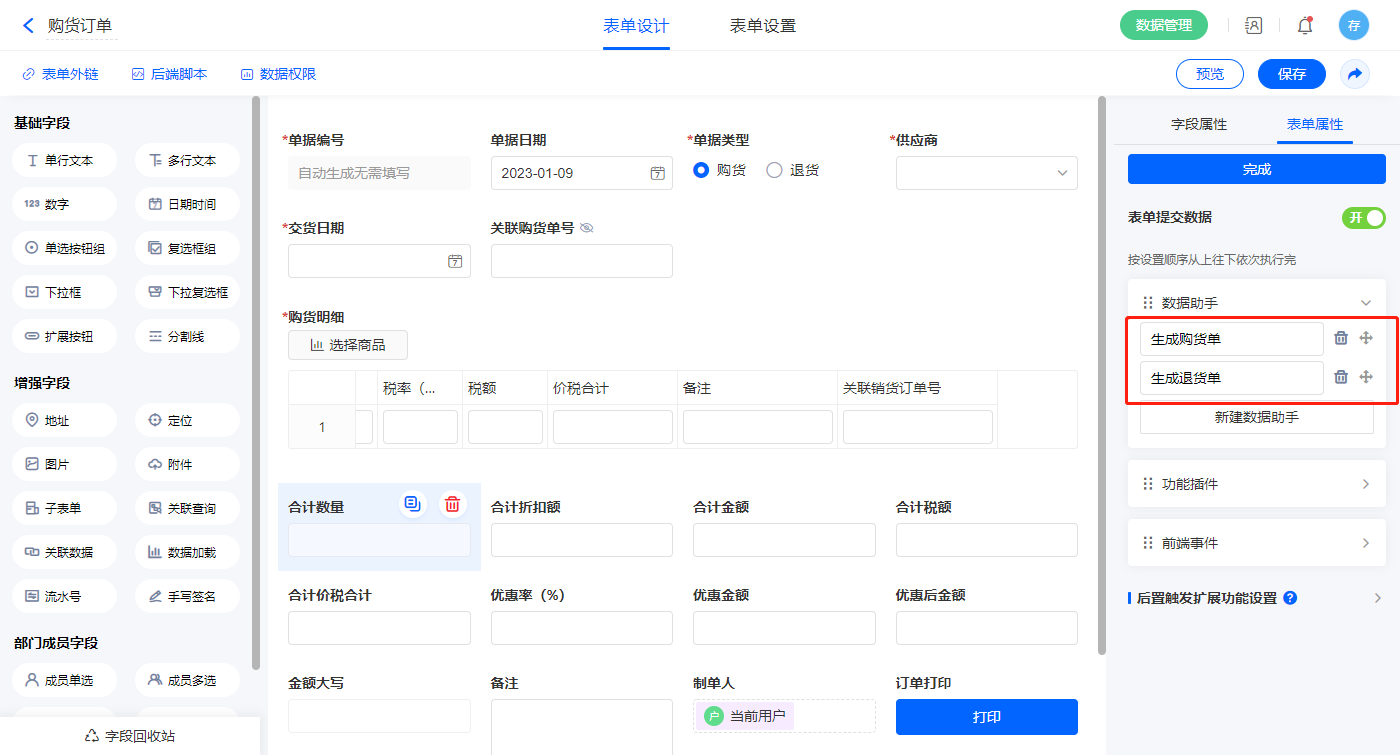The height and width of the screenshot is (755, 1400).
Task: Open the 供应商 dropdown
Action: click(986, 173)
